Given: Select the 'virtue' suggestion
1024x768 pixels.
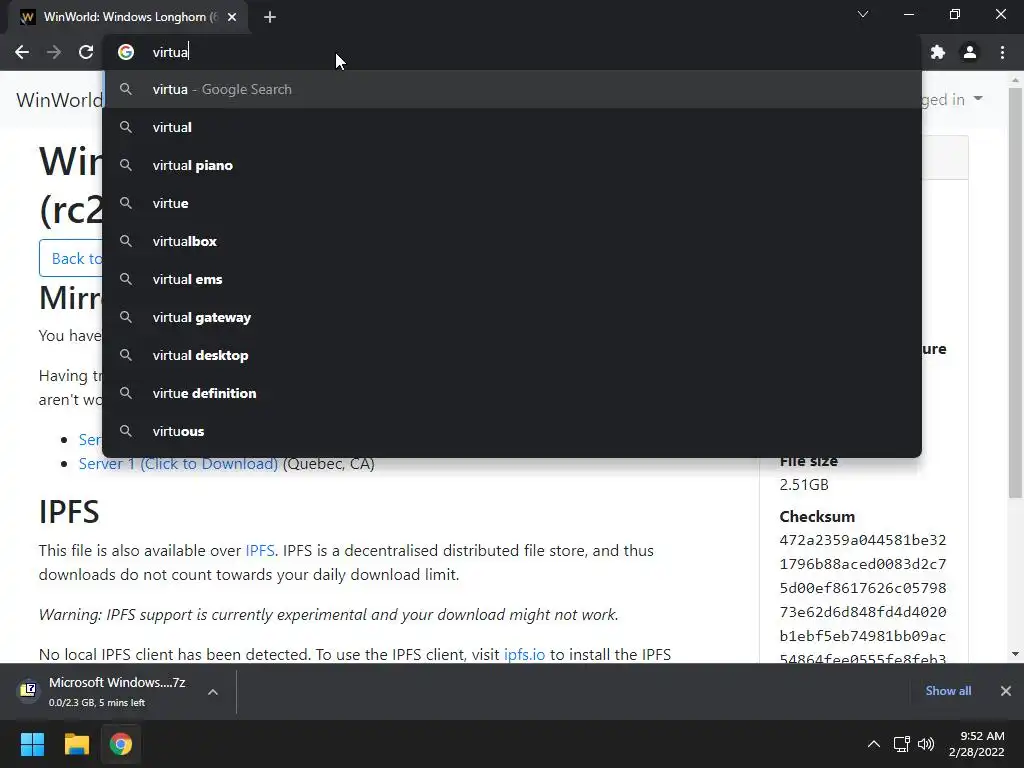Looking at the screenshot, I should tap(512, 203).
